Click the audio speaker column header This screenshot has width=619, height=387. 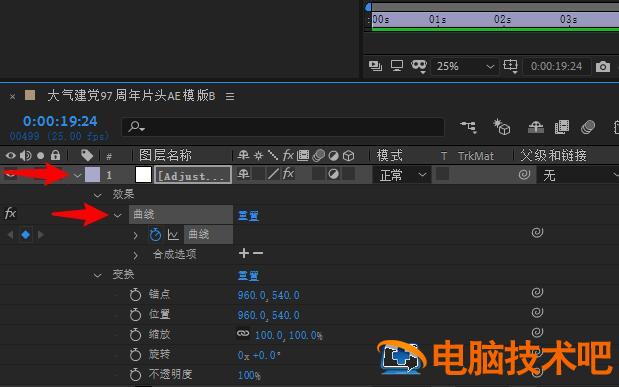26,156
